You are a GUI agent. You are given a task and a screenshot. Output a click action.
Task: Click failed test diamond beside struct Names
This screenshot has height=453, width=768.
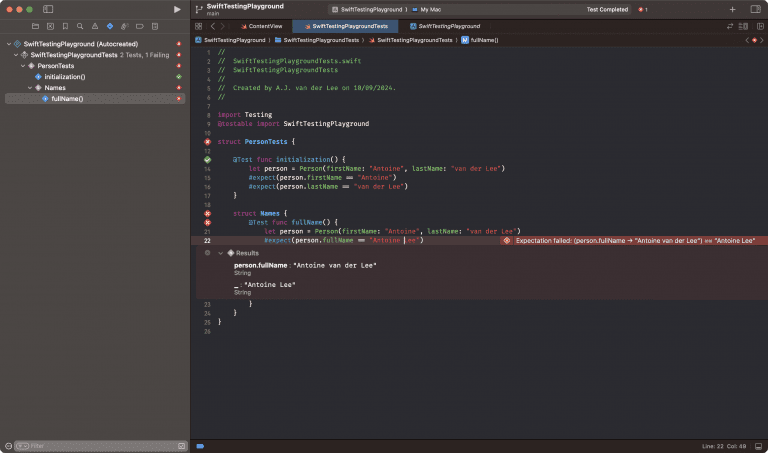[x=207, y=214]
